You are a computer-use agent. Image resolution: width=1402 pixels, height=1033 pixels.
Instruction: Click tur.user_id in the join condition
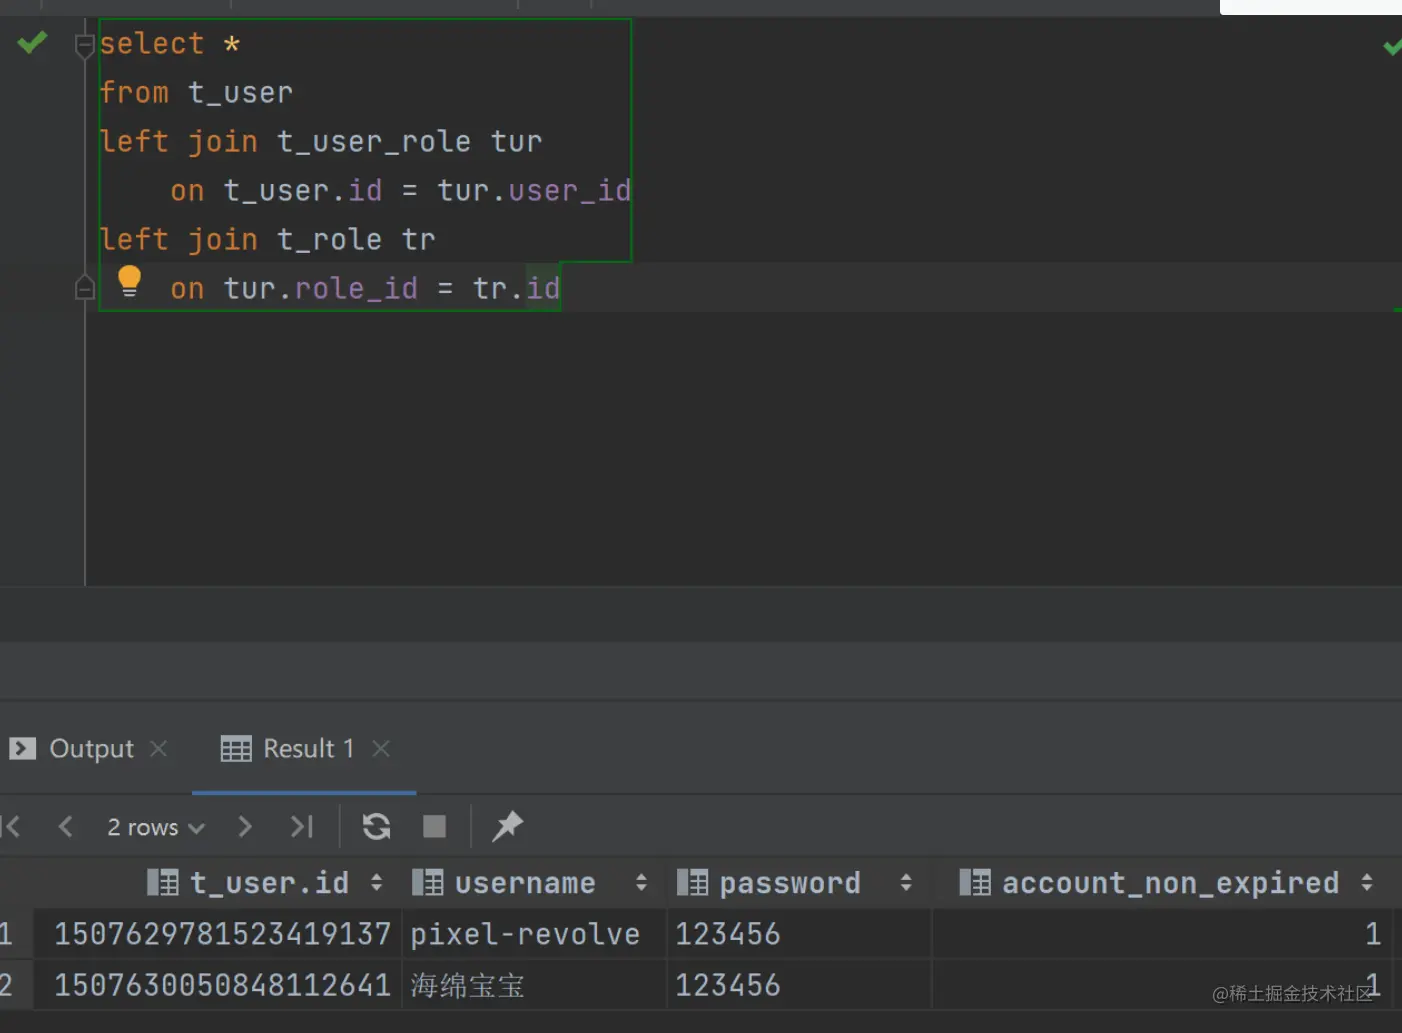point(534,191)
